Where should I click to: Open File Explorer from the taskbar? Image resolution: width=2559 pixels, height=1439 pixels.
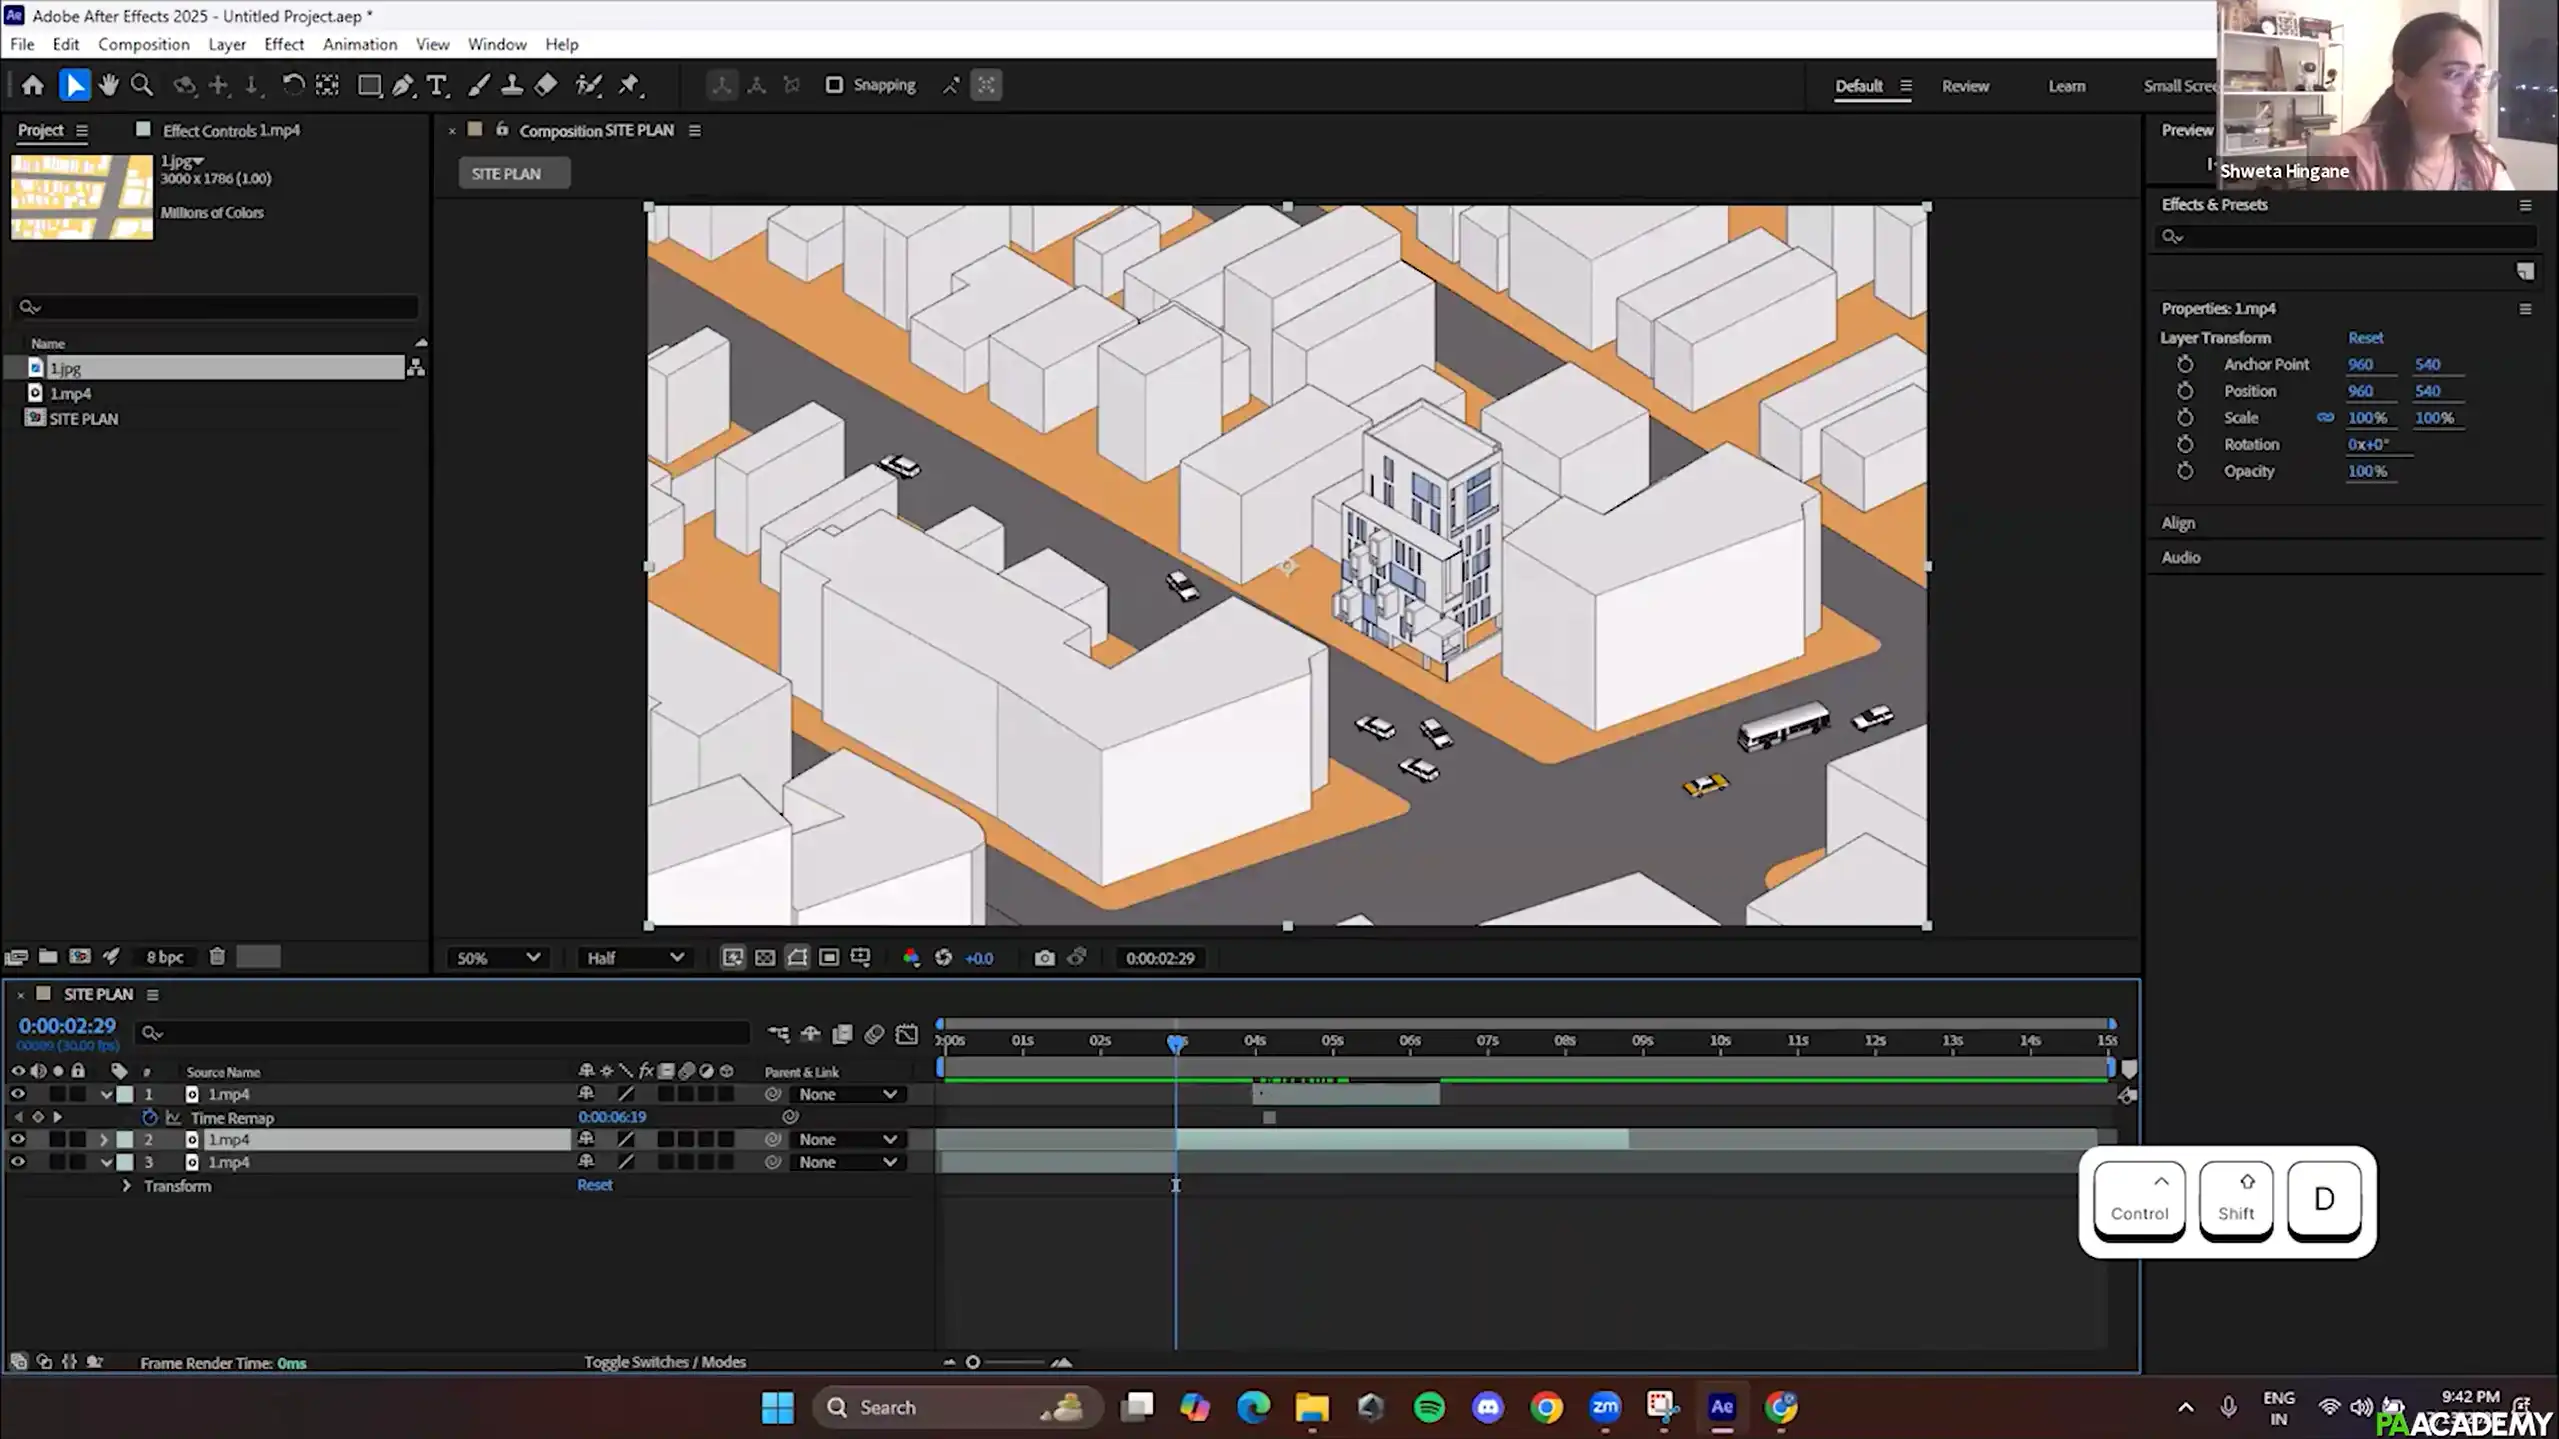coord(1312,1406)
